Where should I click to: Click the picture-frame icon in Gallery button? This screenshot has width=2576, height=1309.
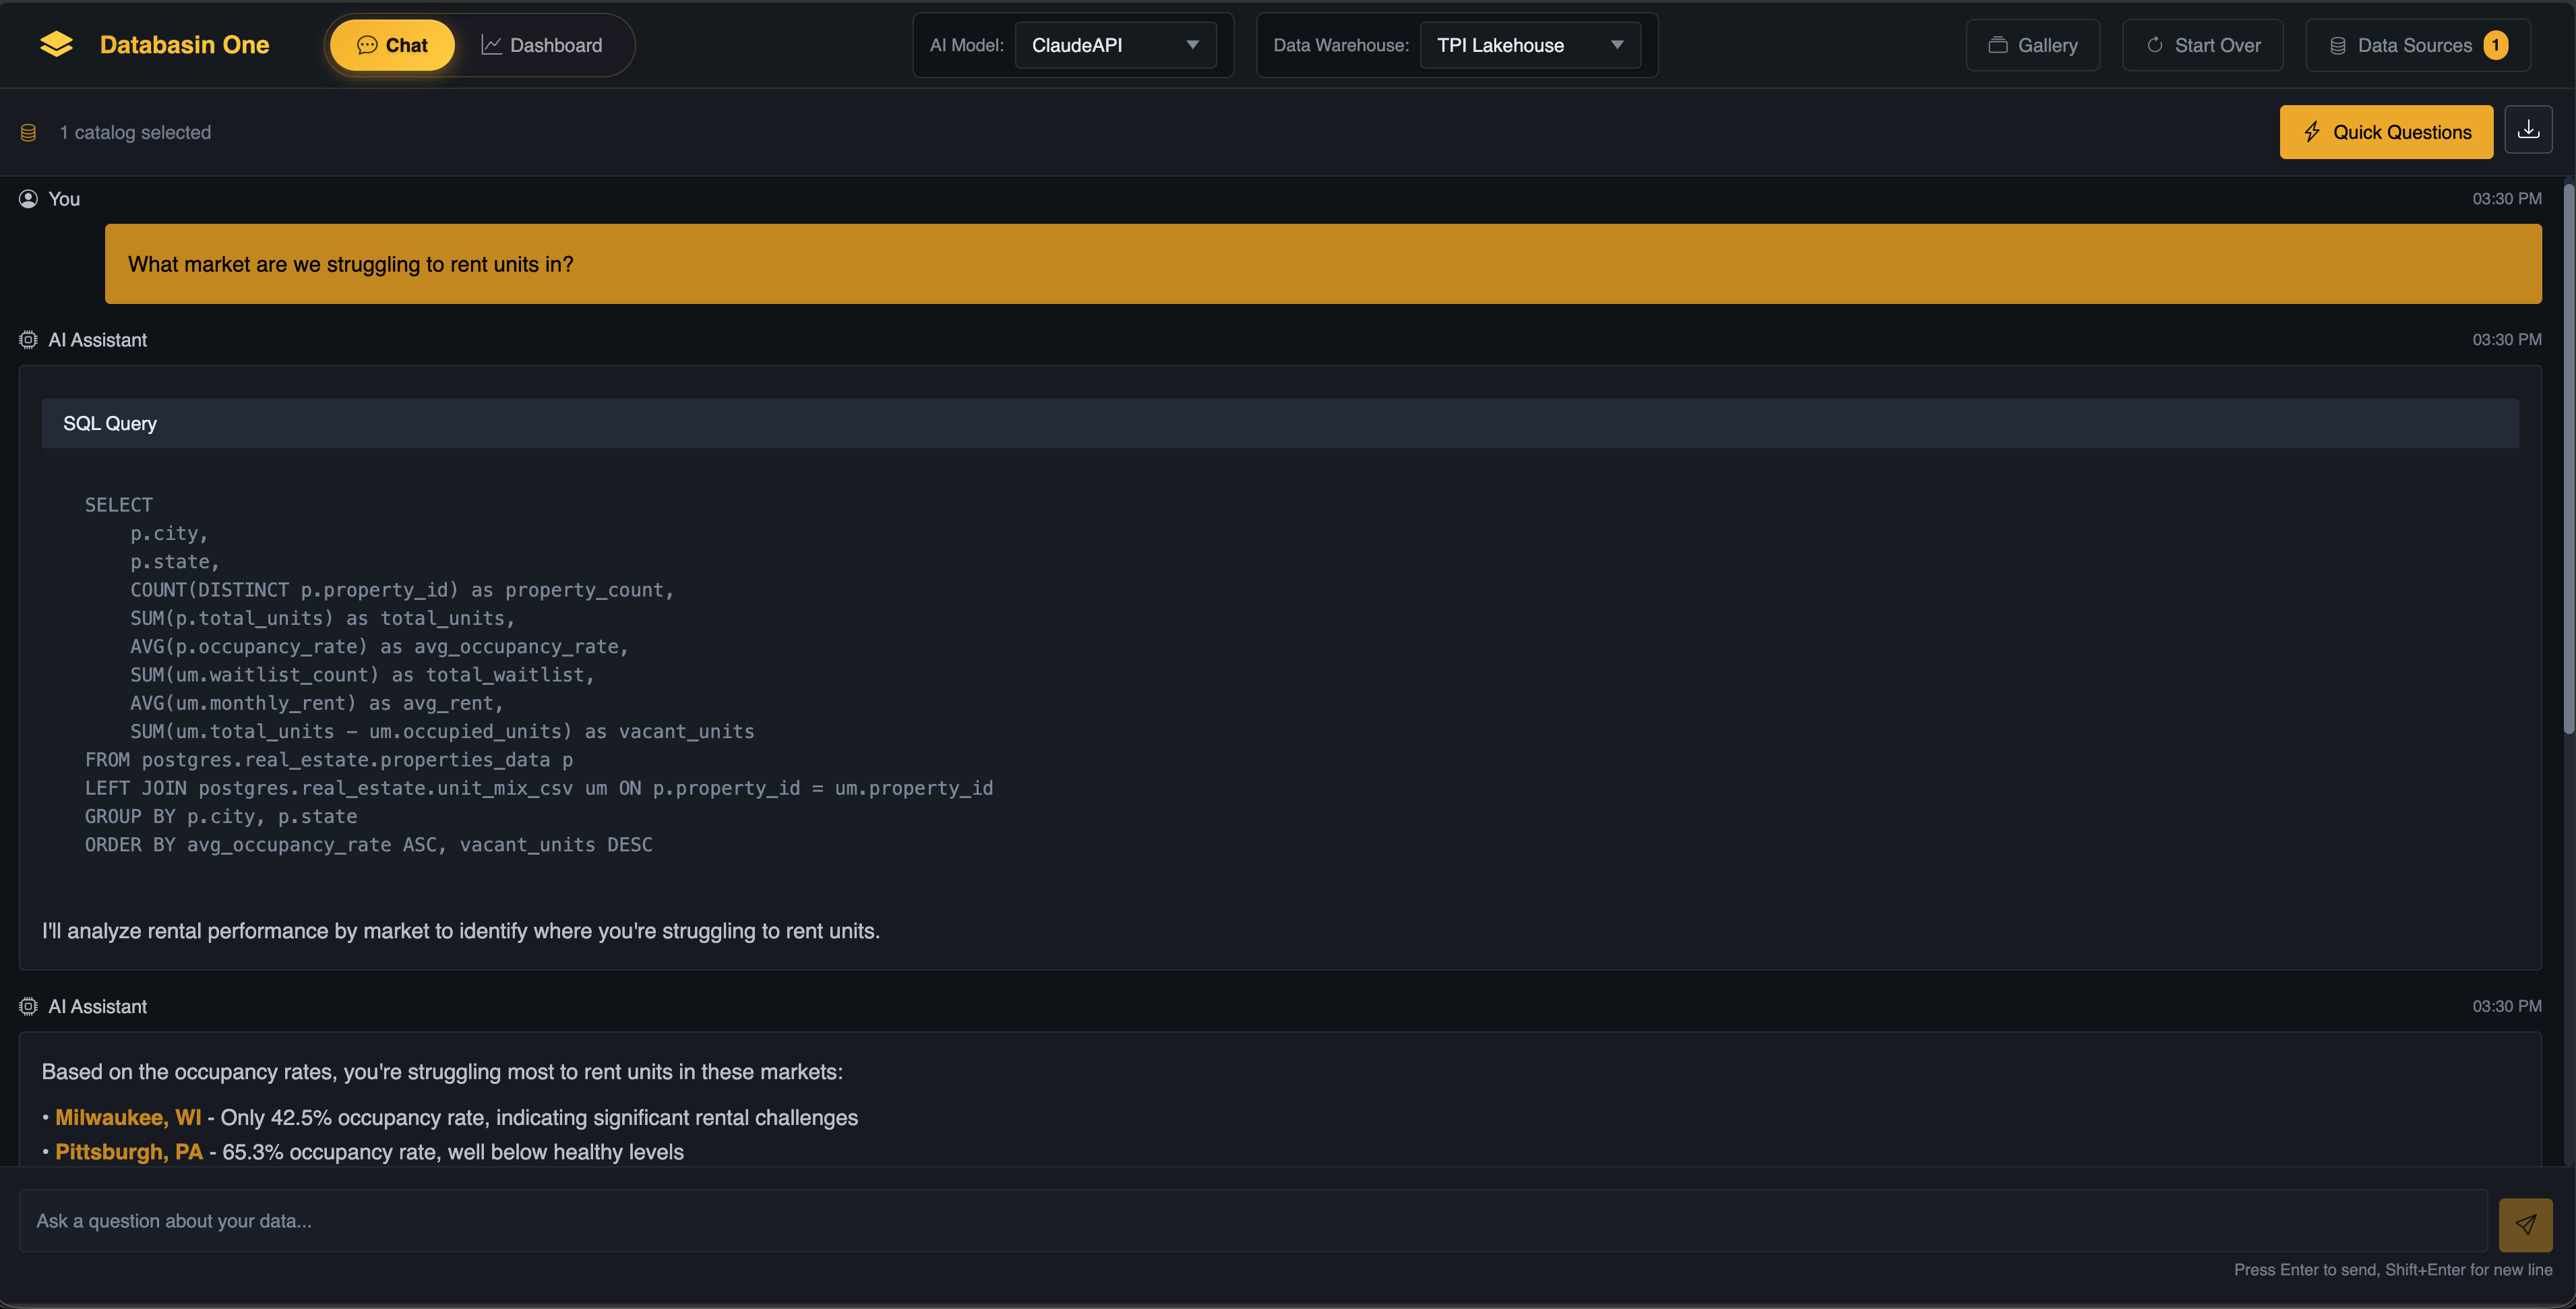click(1998, 44)
